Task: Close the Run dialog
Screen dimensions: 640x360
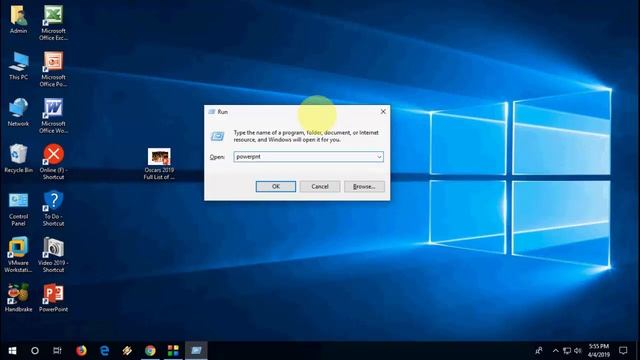Action: [383, 111]
